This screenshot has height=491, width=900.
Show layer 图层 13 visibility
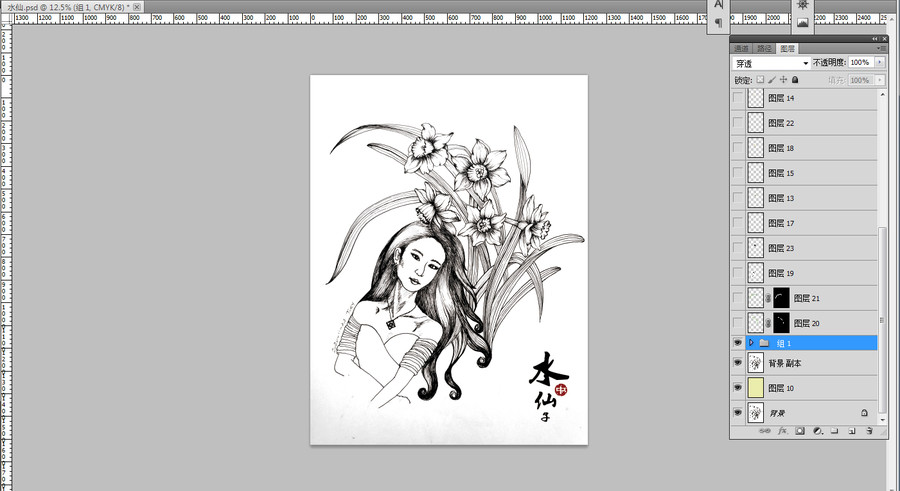pos(738,198)
